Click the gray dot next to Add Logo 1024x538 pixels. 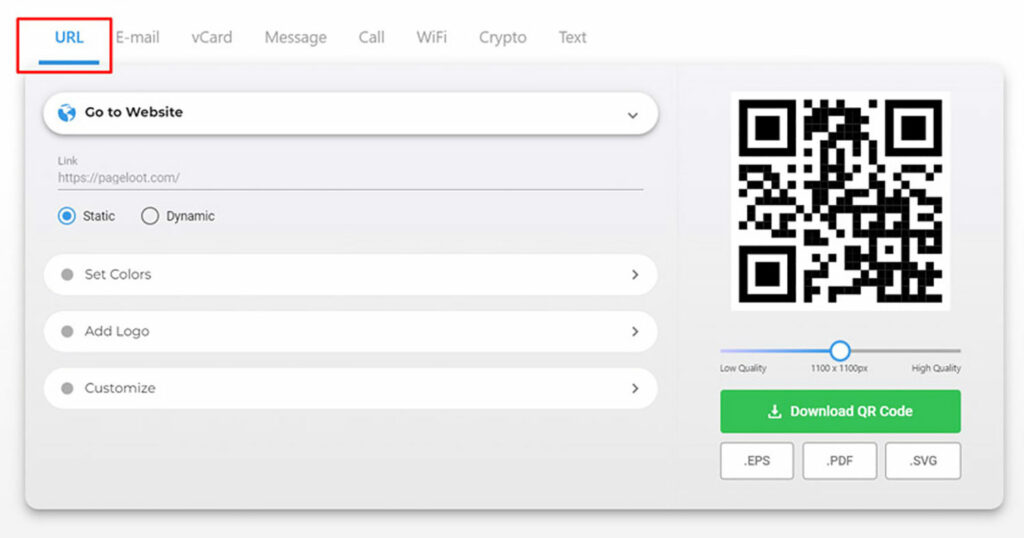[67, 331]
